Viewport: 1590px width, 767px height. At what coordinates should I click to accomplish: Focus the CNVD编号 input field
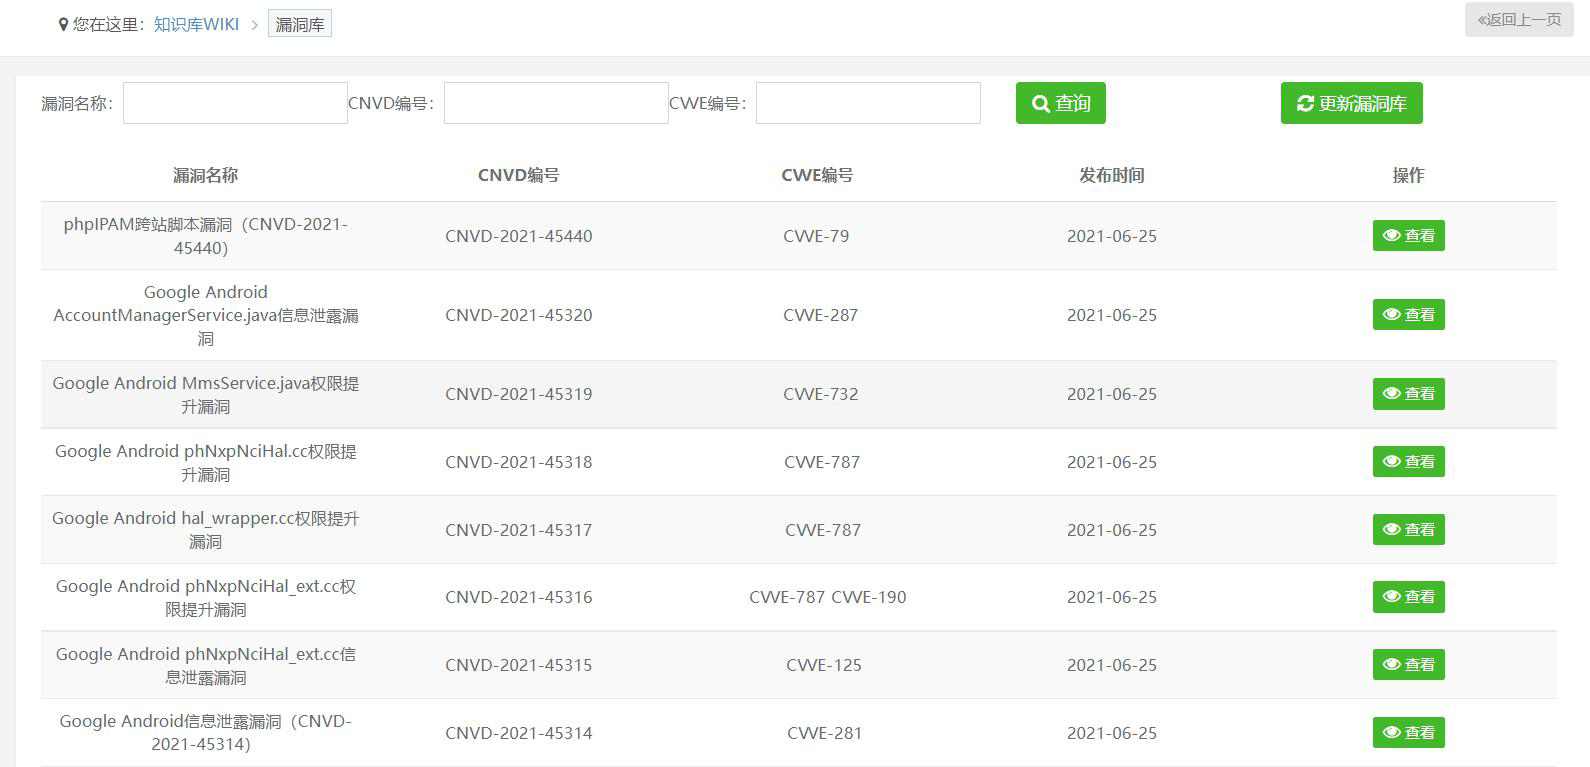tap(556, 103)
